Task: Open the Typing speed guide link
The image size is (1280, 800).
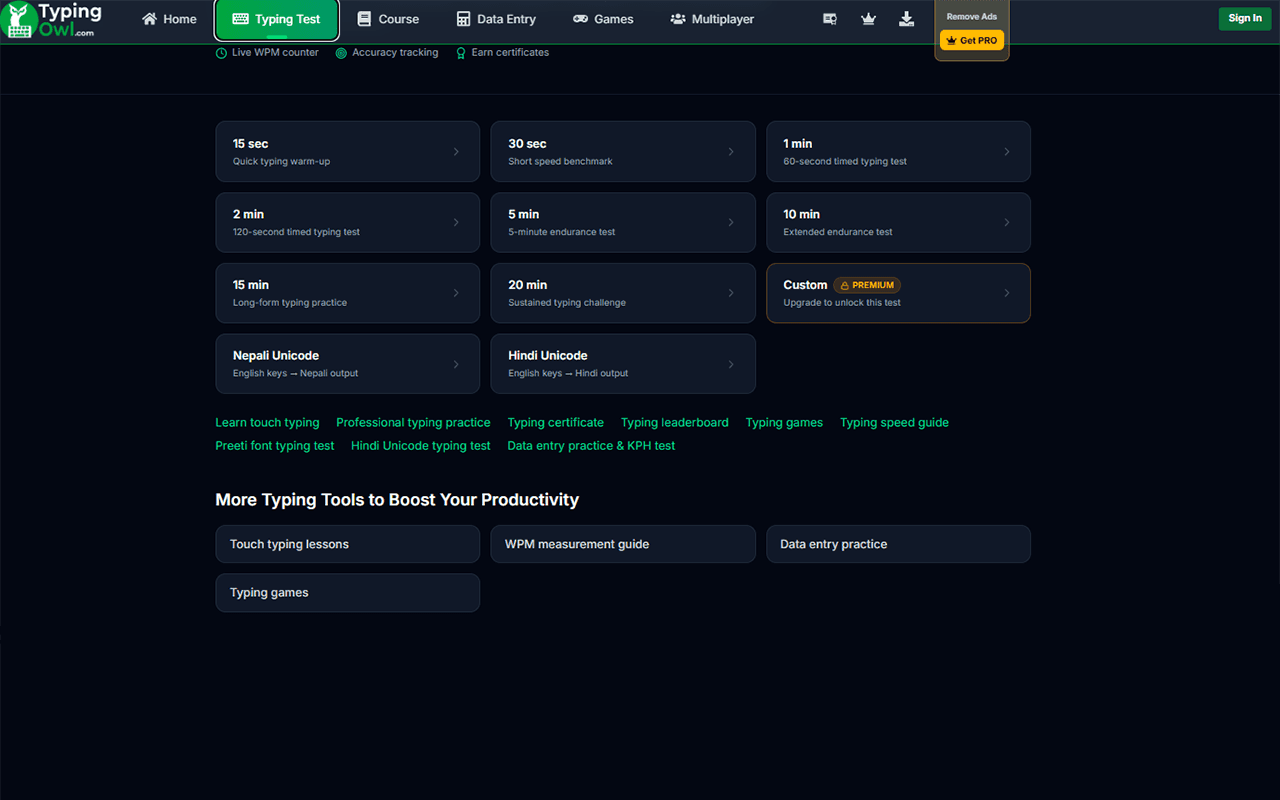Action: [894, 423]
